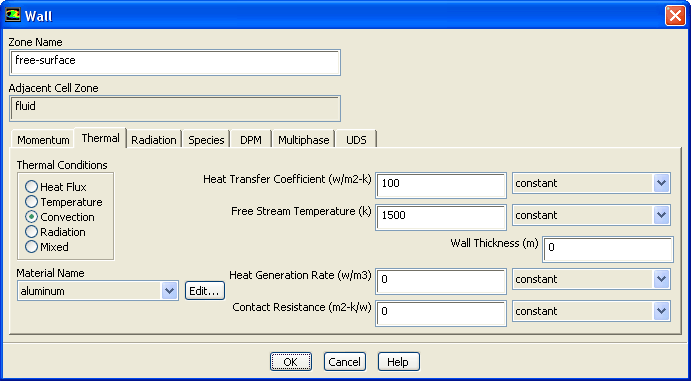Open the Help button
The height and width of the screenshot is (381, 691).
tap(398, 362)
